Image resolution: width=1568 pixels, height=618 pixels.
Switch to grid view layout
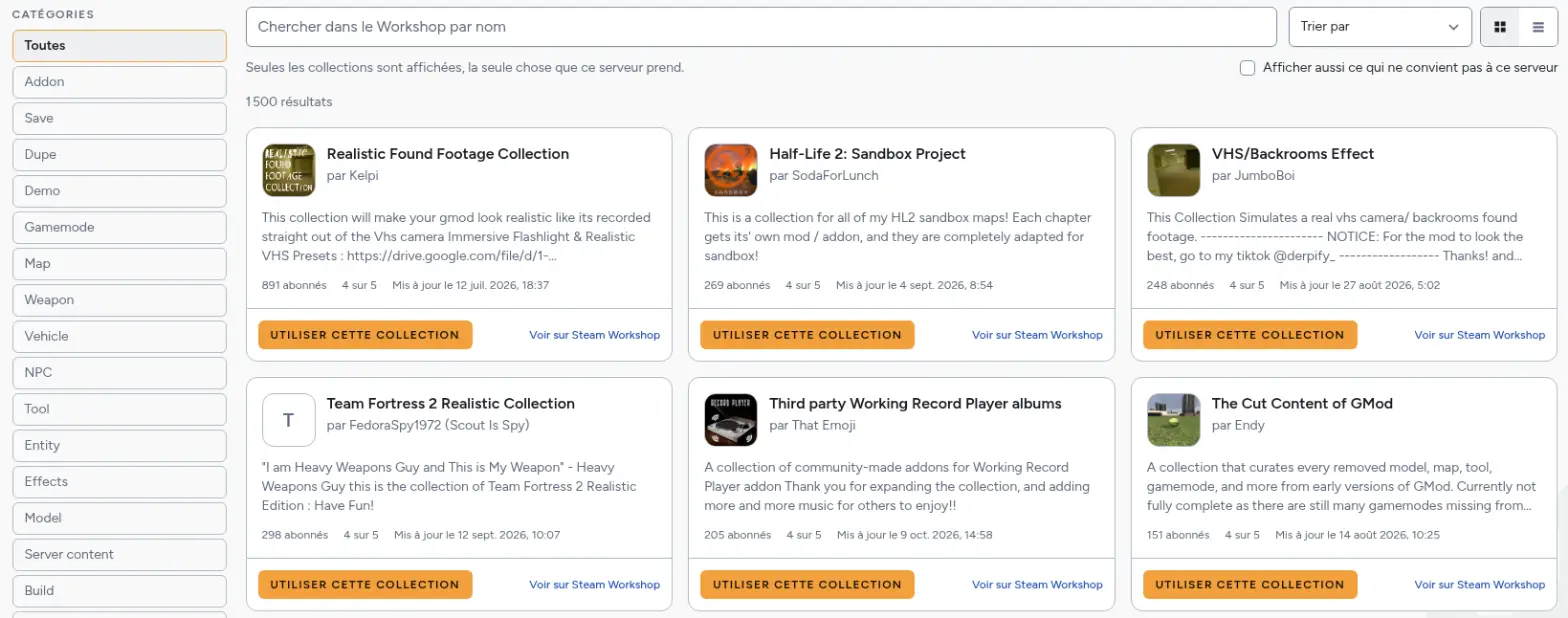pyautogui.click(x=1499, y=27)
